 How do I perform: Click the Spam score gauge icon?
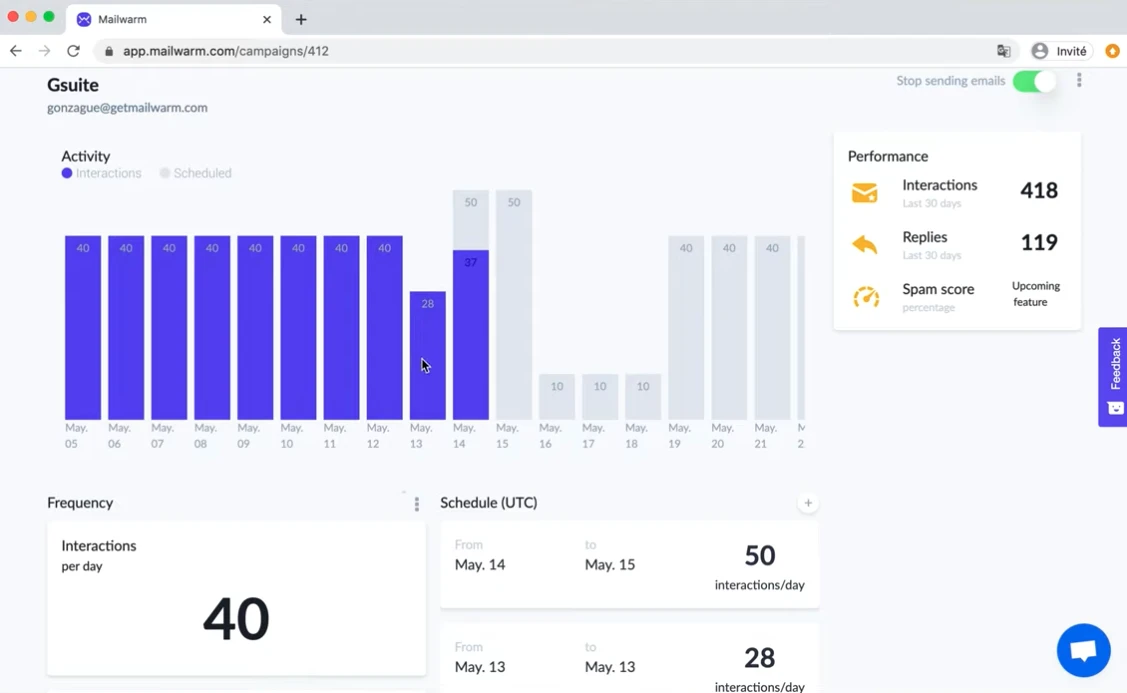(865, 297)
